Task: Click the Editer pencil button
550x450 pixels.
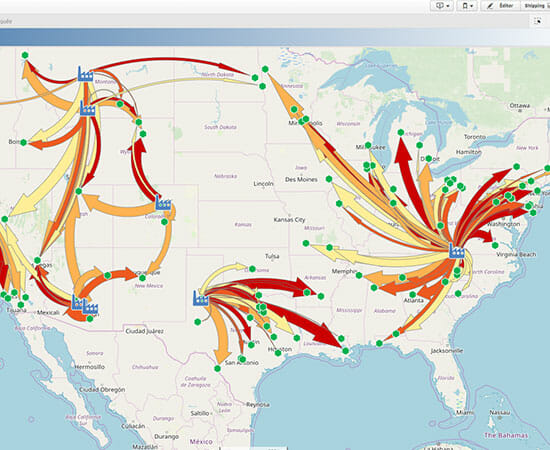Action: click(501, 6)
